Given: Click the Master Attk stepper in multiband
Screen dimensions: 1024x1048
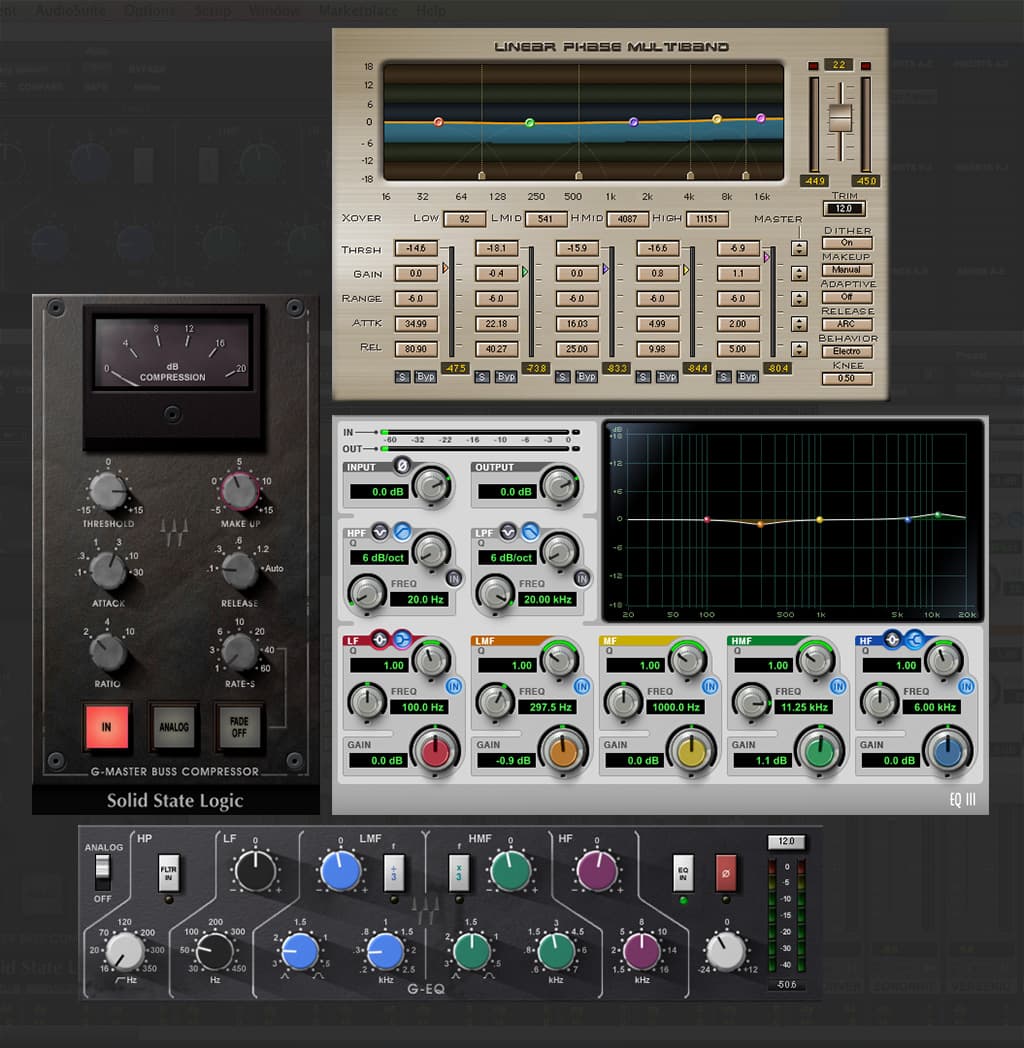Looking at the screenshot, I should click(799, 324).
